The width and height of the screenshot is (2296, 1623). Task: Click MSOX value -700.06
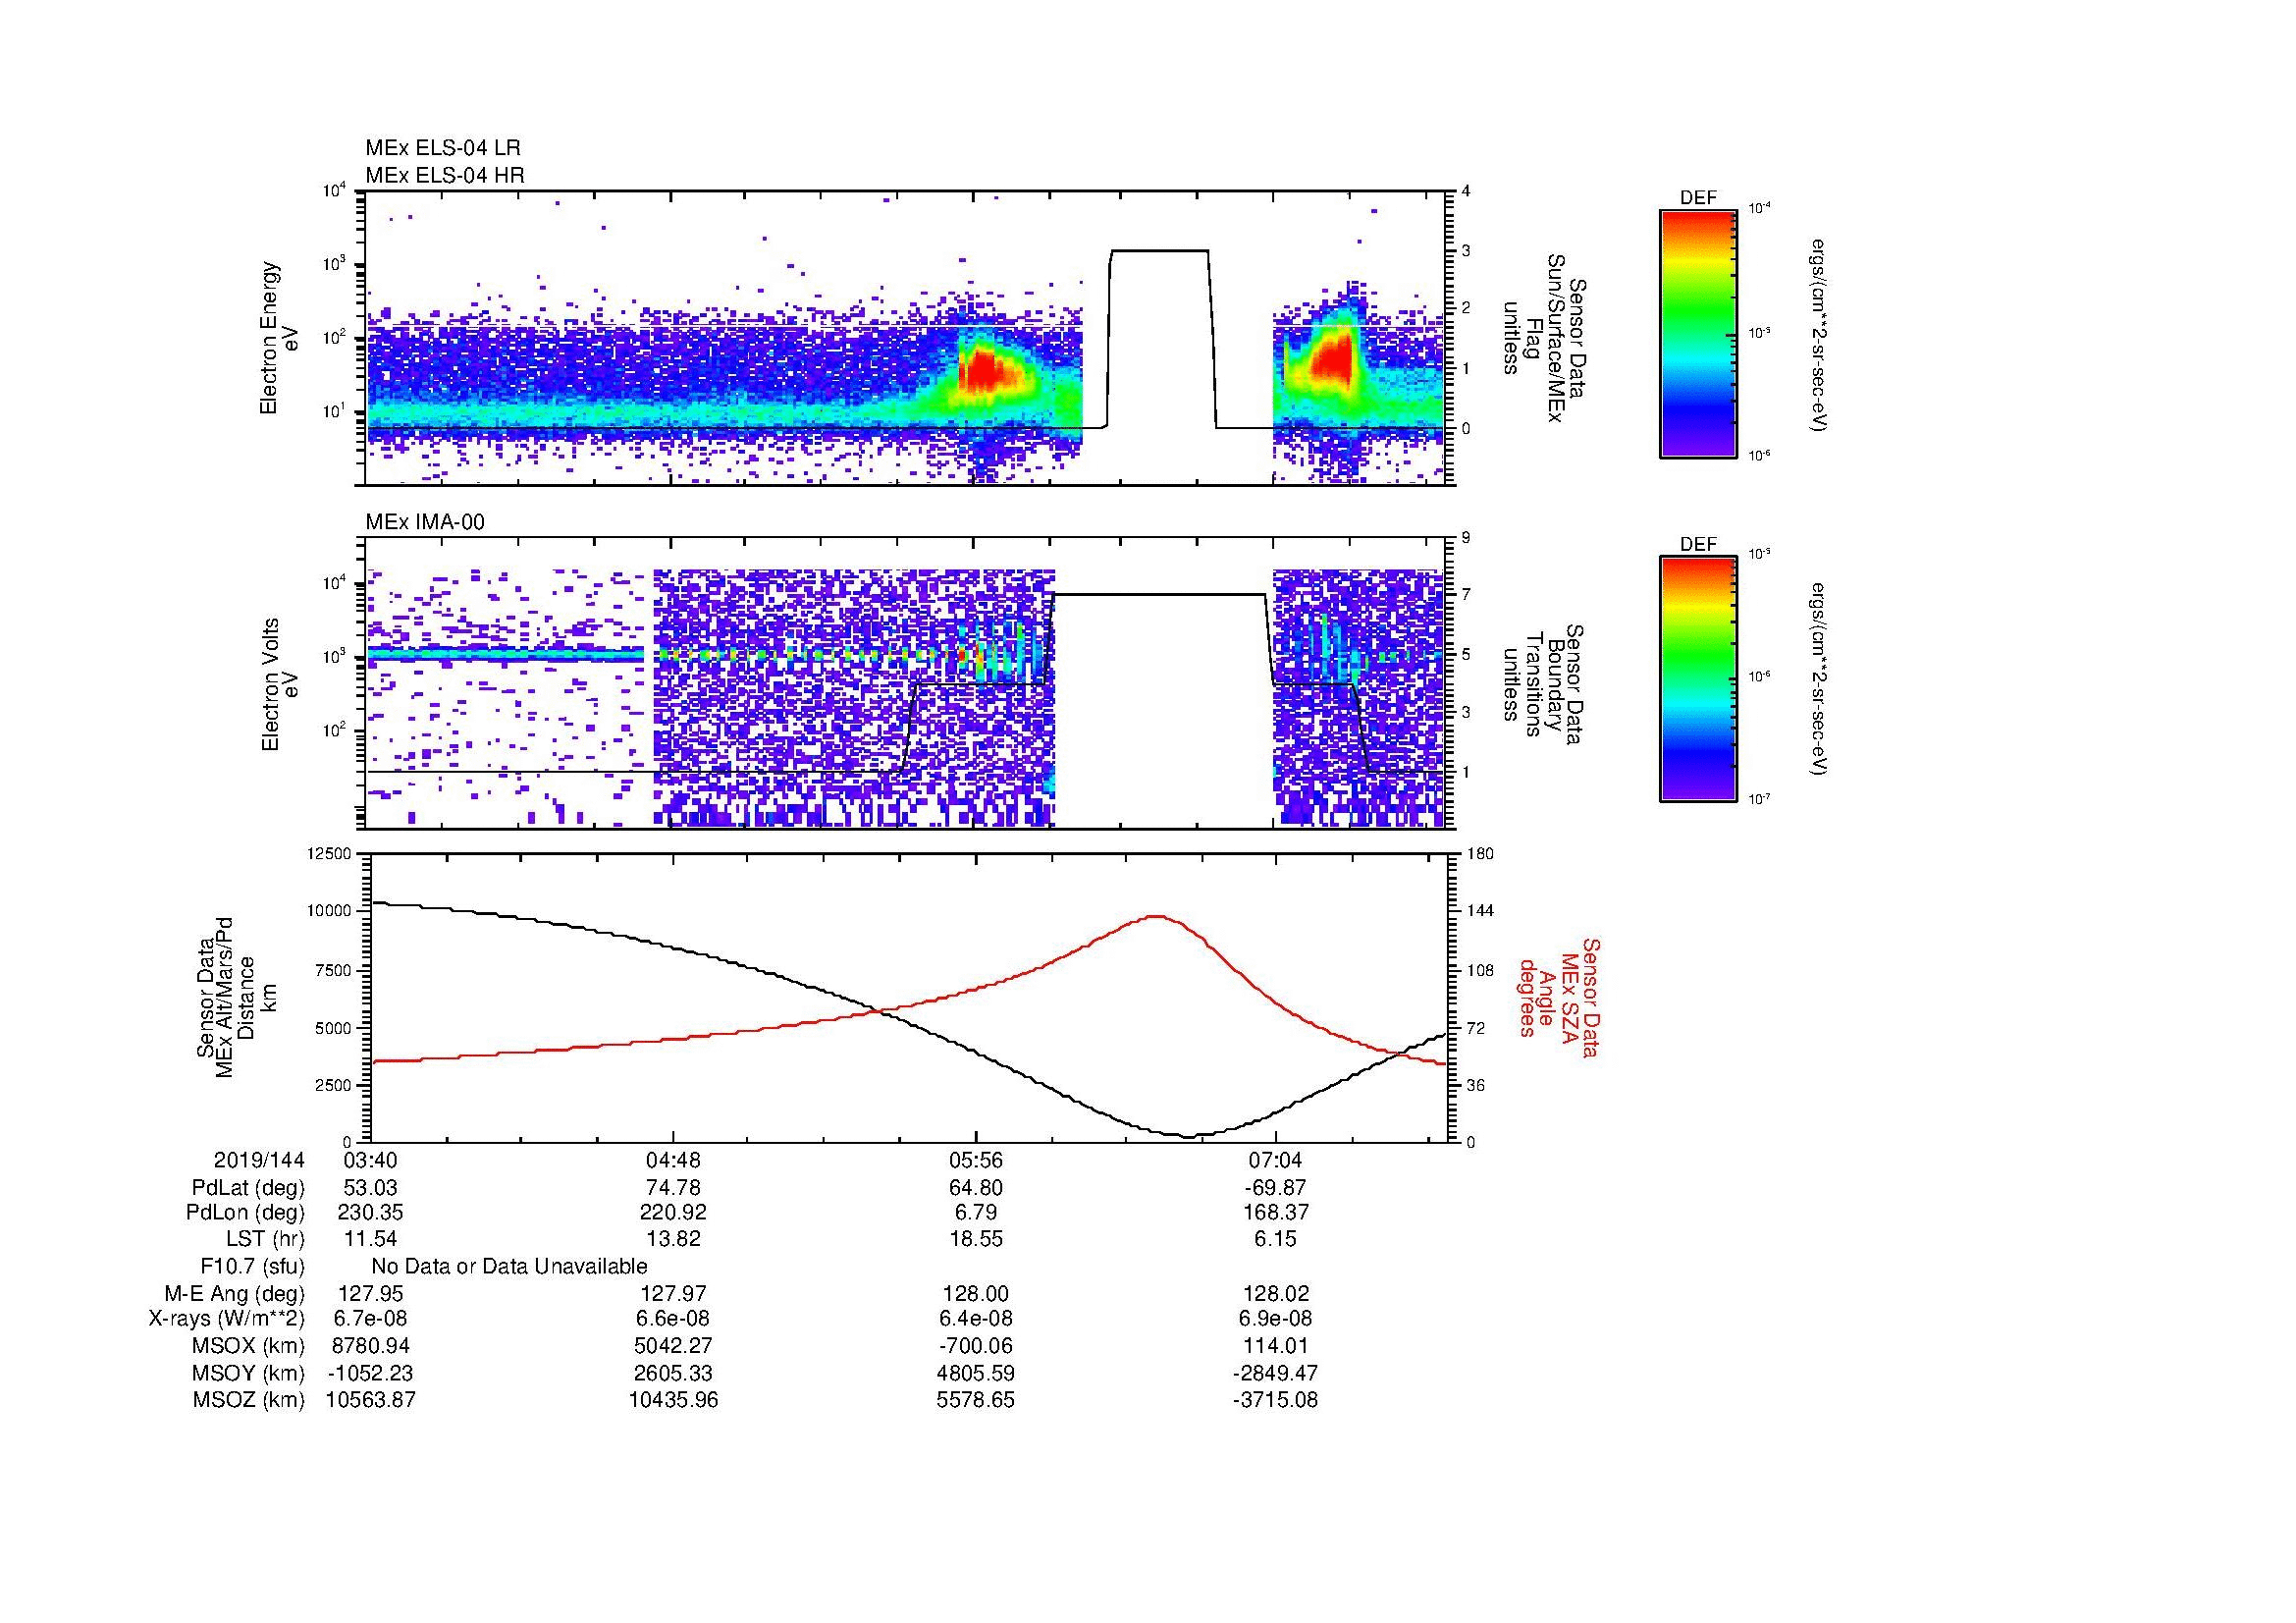(975, 1346)
